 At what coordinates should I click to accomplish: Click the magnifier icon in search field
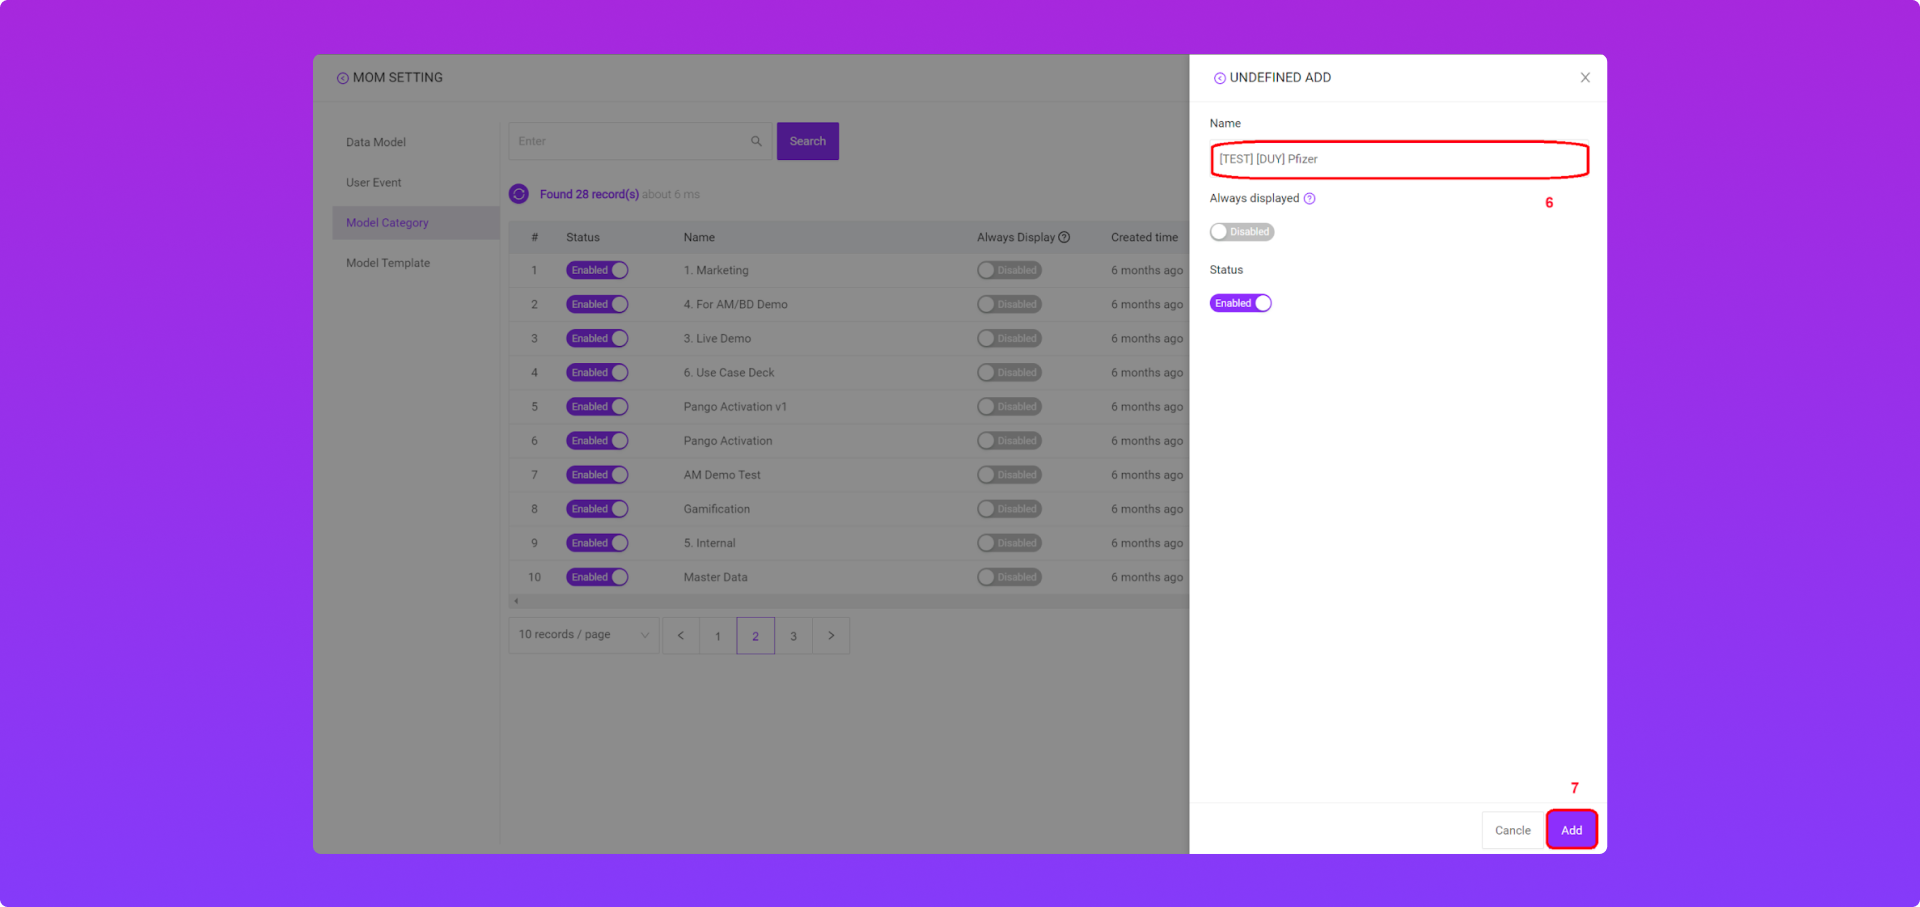pos(756,141)
